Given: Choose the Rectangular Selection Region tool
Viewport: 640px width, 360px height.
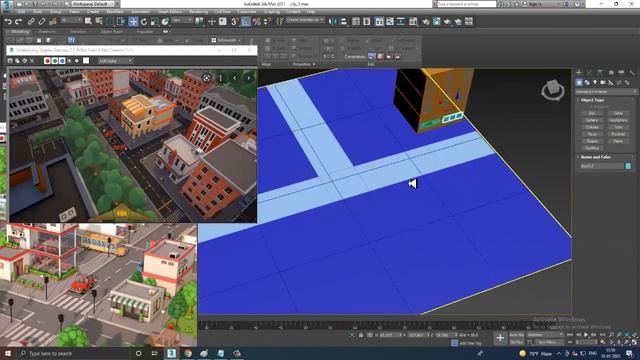Looking at the screenshot, I should [110, 21].
